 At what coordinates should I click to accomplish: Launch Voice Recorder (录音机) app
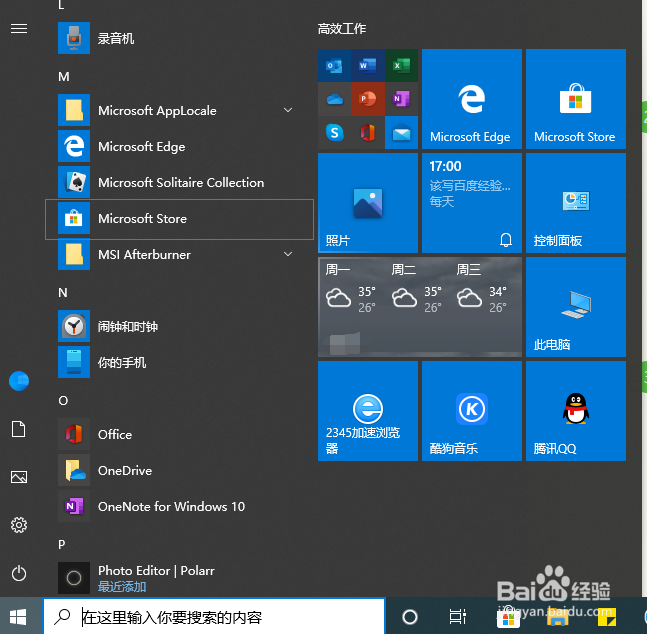(177, 38)
